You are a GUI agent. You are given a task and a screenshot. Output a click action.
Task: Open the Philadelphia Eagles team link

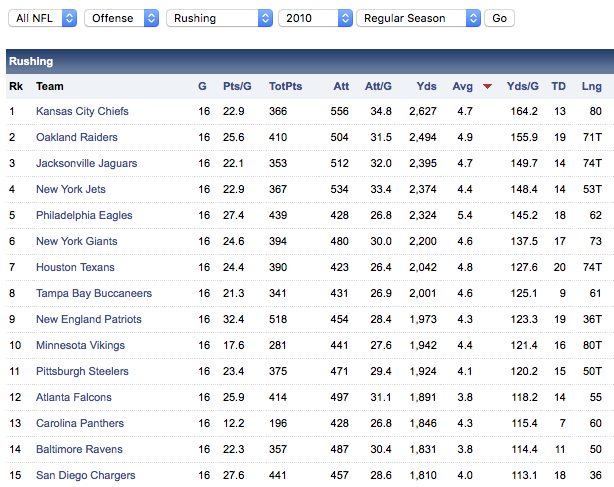[84, 215]
